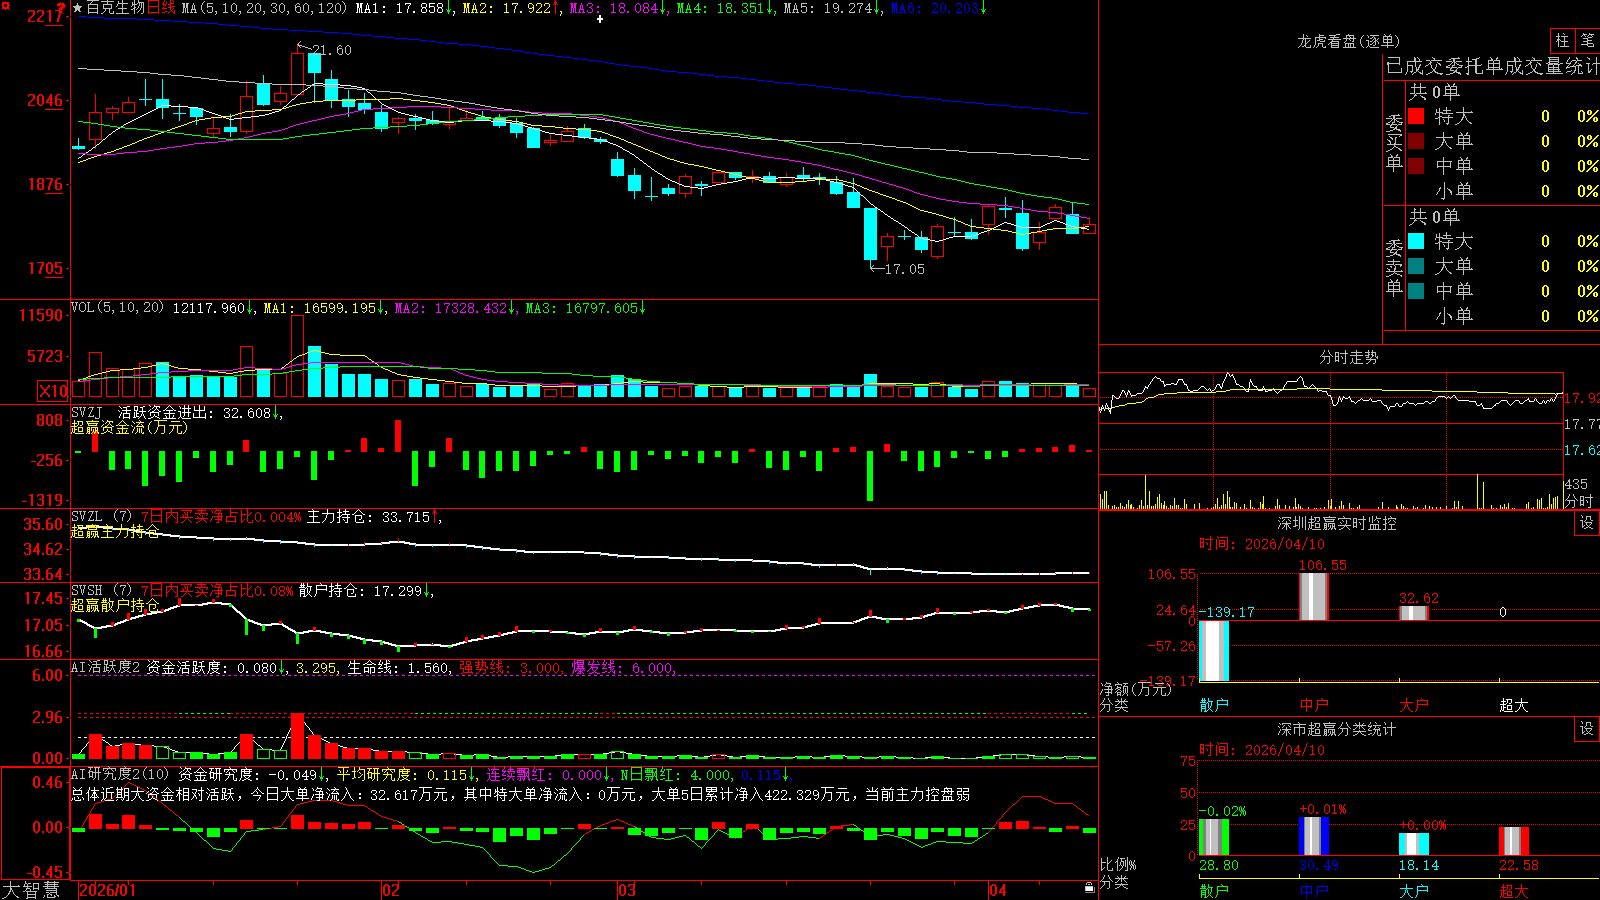
Task: Click the 03 month marker on the time axis
Action: [627, 890]
